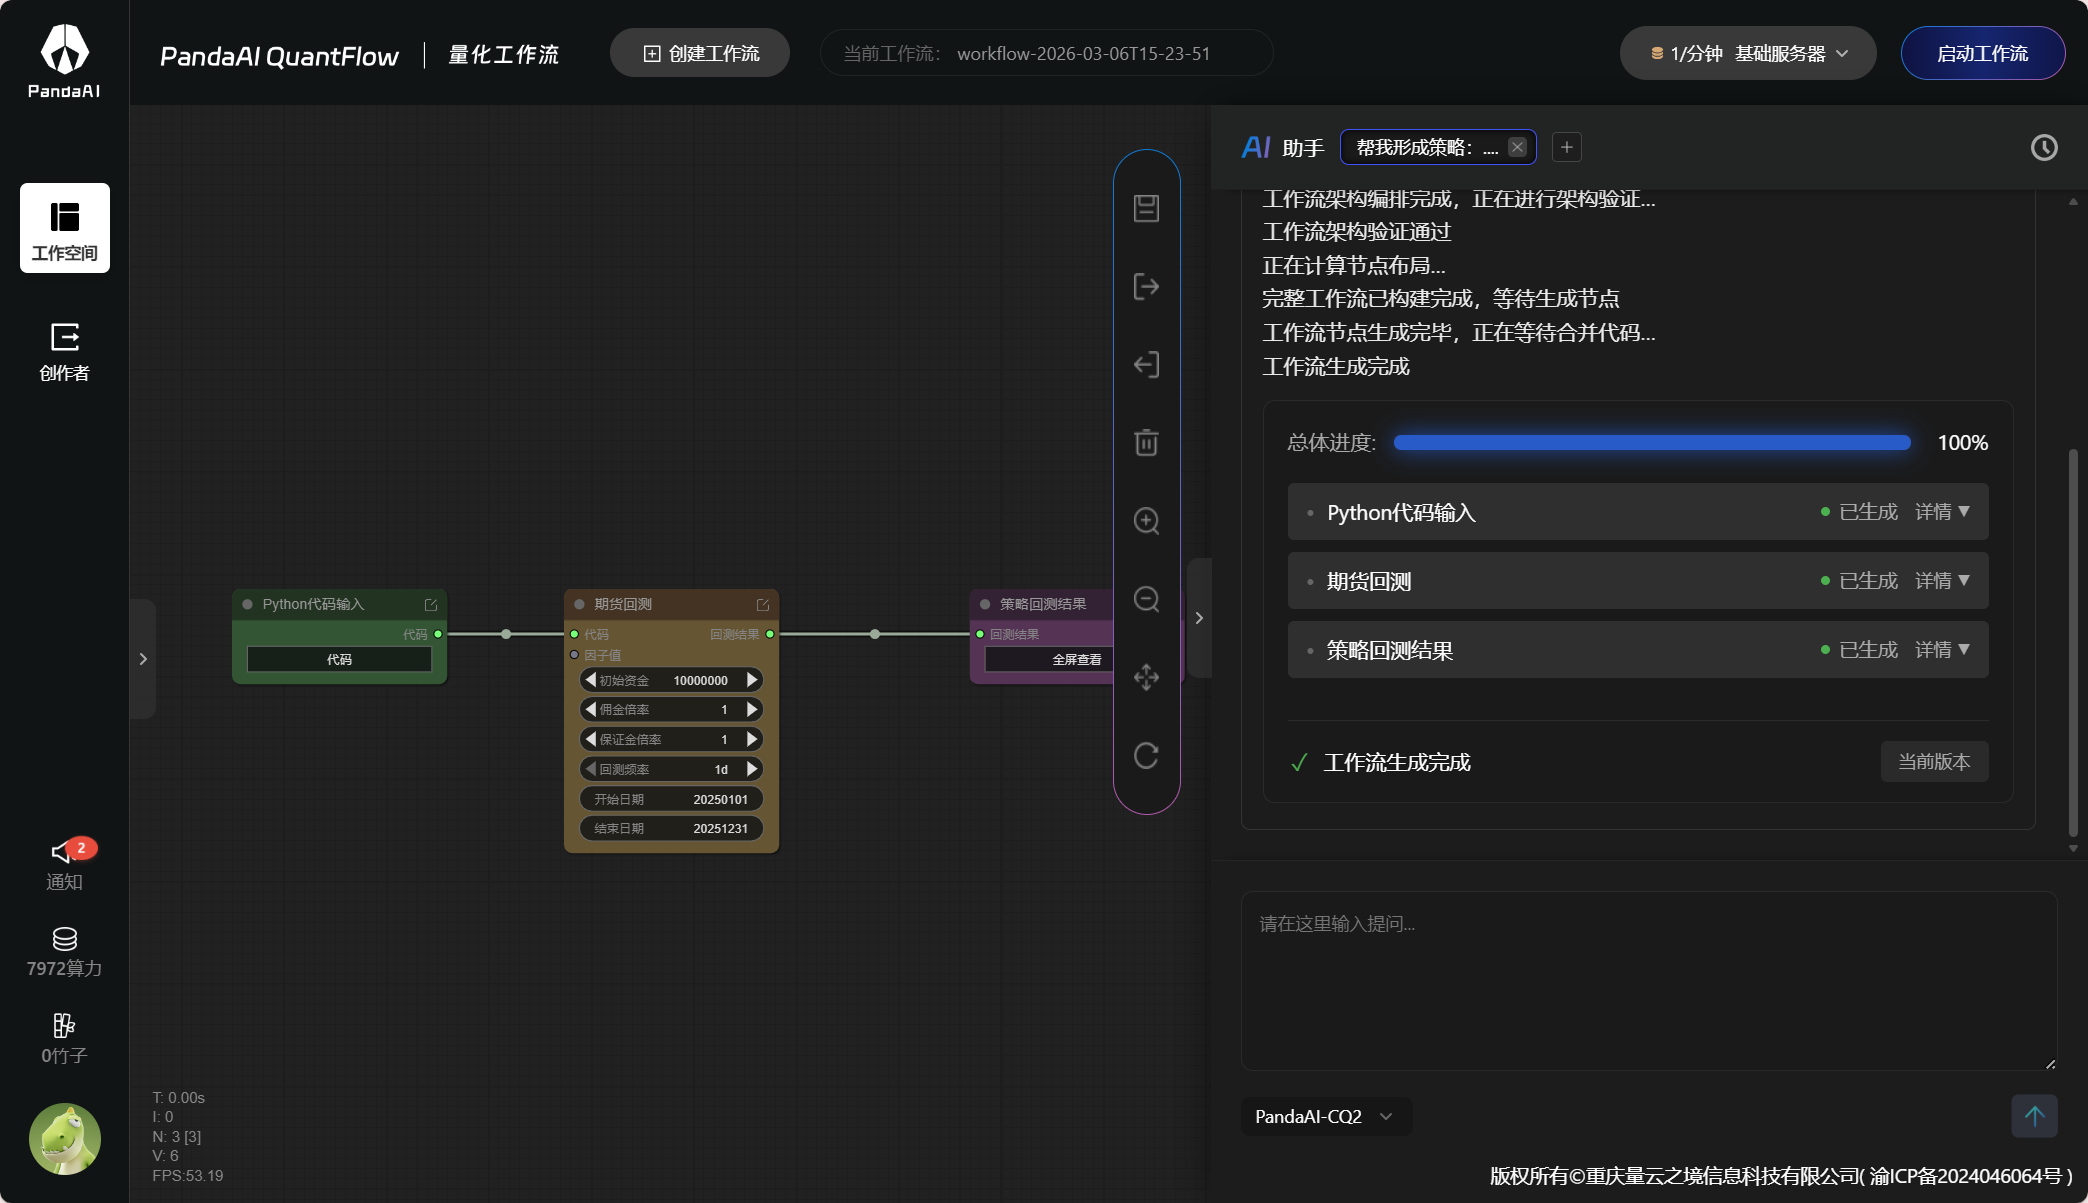Open the dinosaur user avatar profile
The height and width of the screenshot is (1203, 2088).
pos(65,1139)
